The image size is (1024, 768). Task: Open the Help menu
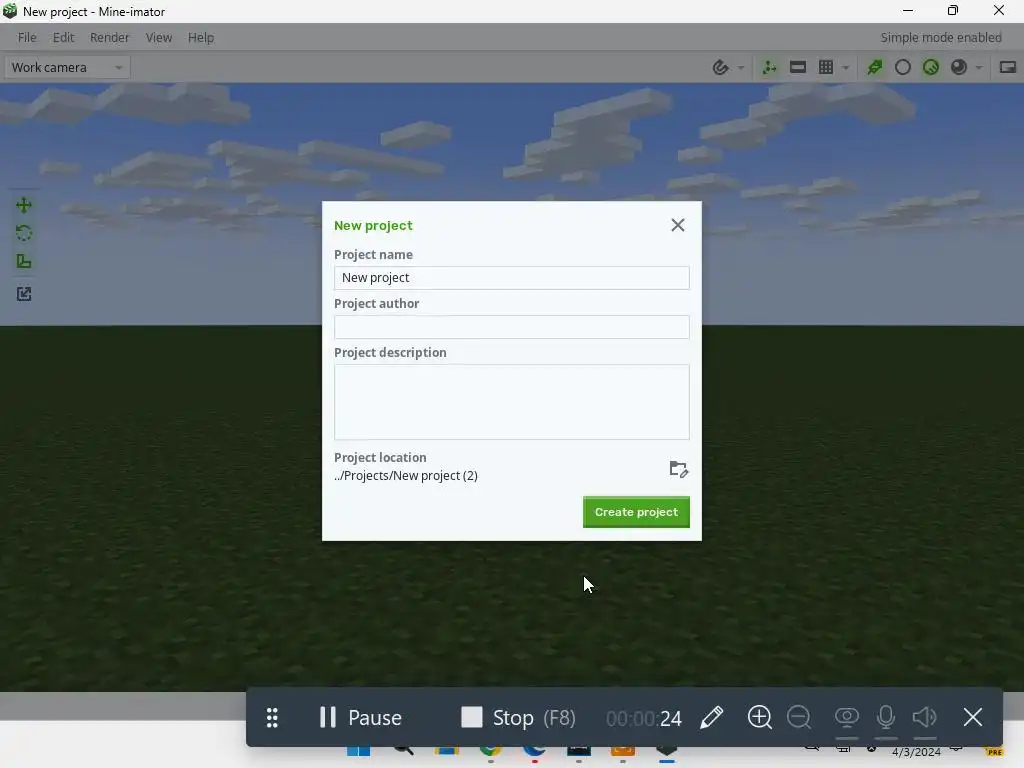click(200, 38)
